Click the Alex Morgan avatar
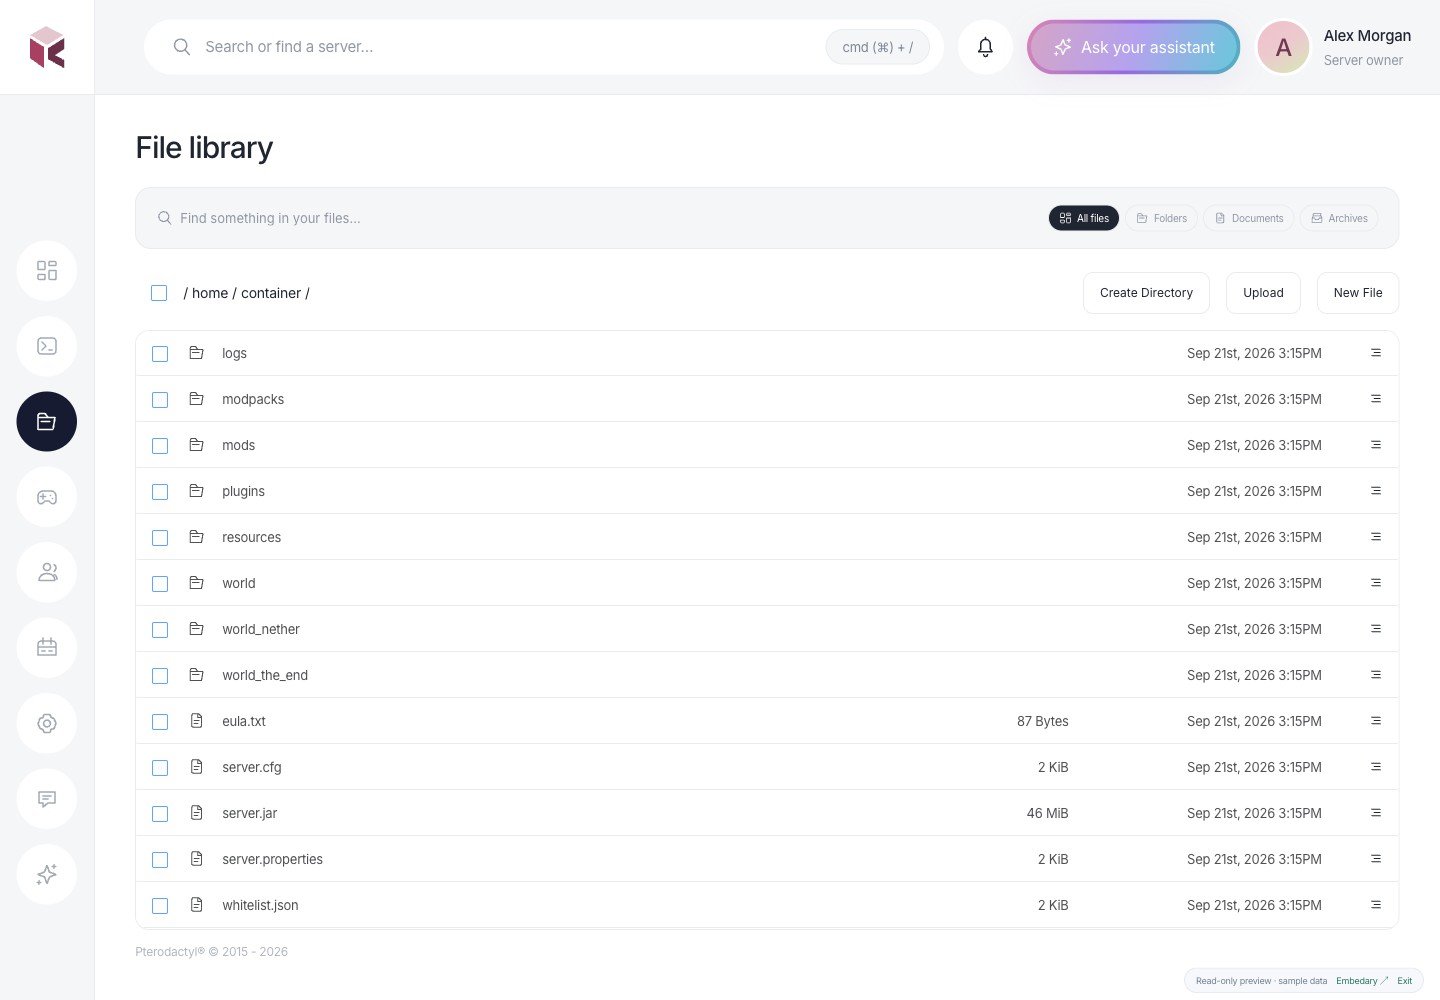The height and width of the screenshot is (1000, 1440). pos(1283,47)
